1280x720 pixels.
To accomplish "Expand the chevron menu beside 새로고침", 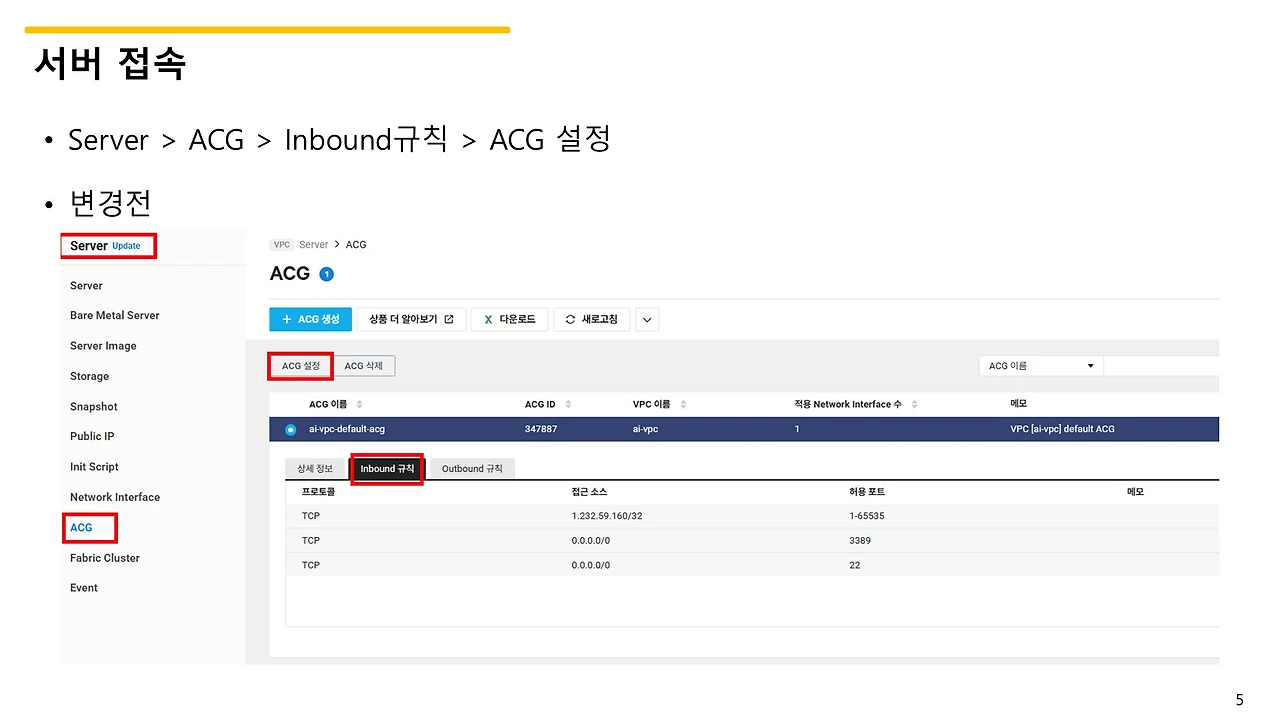I will coord(647,320).
